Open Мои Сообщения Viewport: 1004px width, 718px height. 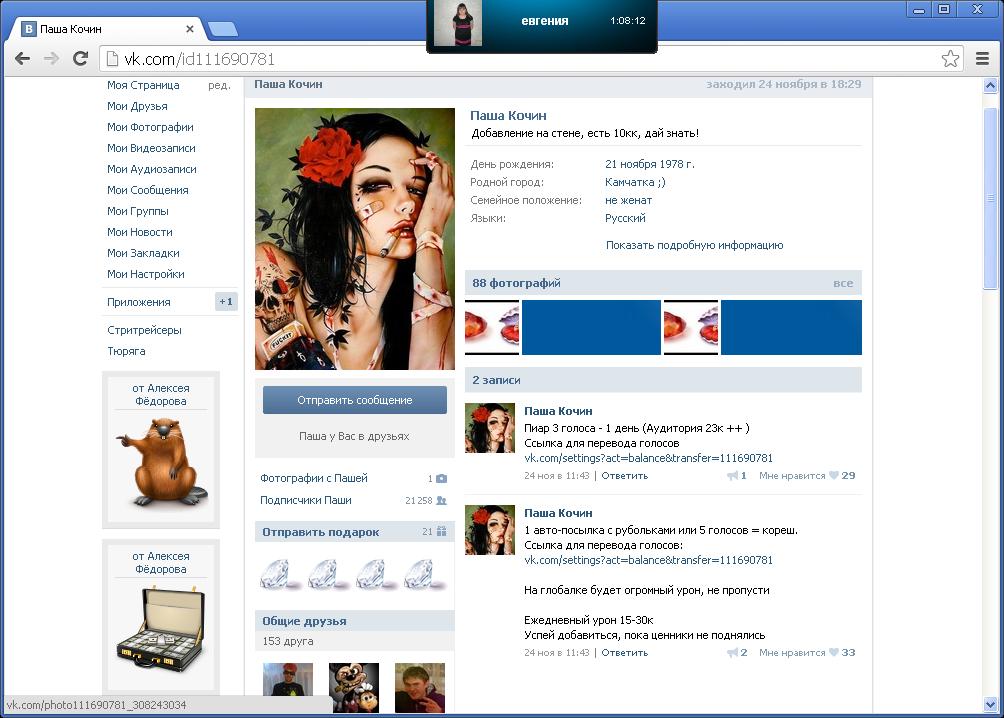point(147,190)
